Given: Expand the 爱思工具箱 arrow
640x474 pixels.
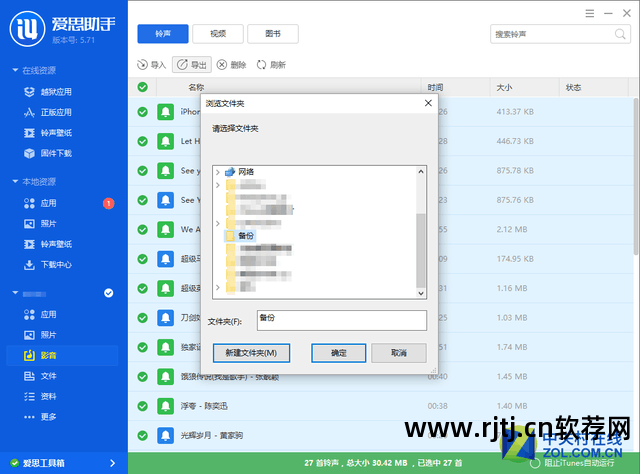Looking at the screenshot, I should click(x=113, y=463).
